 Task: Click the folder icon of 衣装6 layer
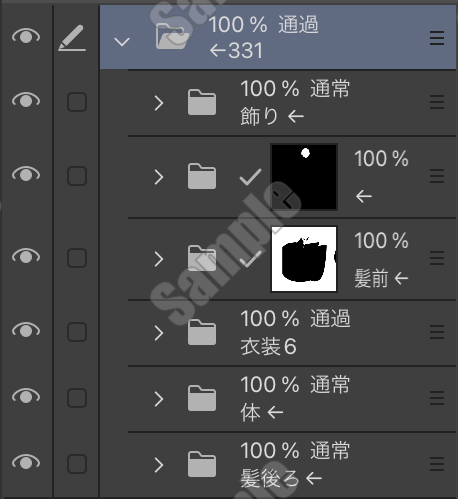pos(202,332)
